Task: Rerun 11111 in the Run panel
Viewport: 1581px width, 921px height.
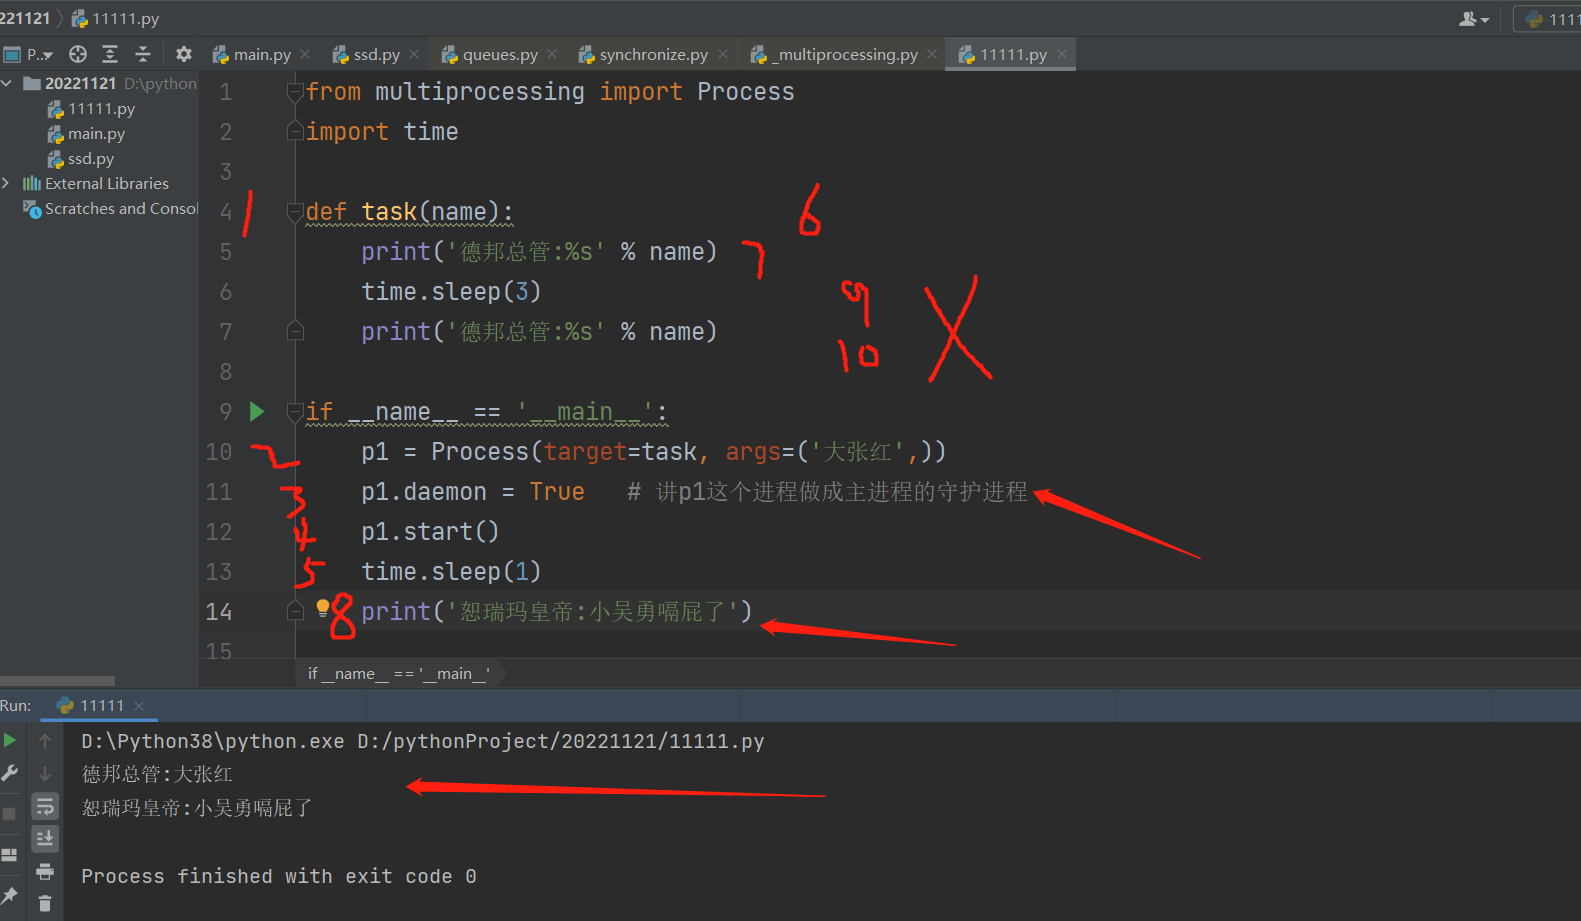Action: tap(10, 740)
